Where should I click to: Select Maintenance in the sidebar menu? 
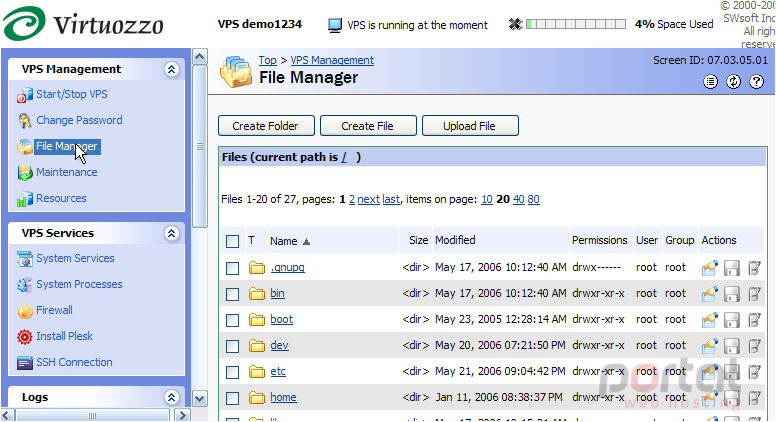(x=66, y=172)
